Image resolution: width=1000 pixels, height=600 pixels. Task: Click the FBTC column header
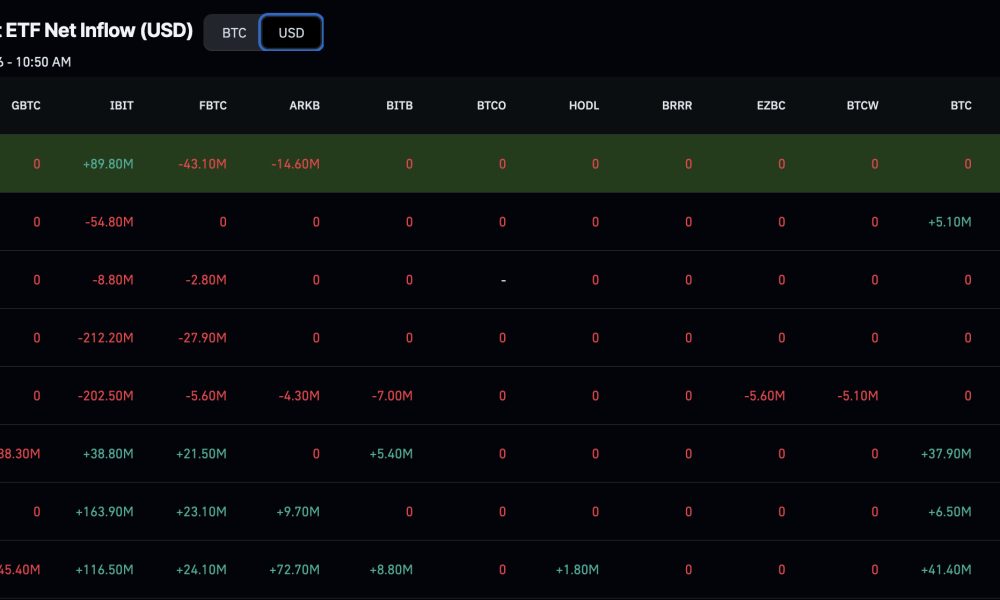(212, 106)
